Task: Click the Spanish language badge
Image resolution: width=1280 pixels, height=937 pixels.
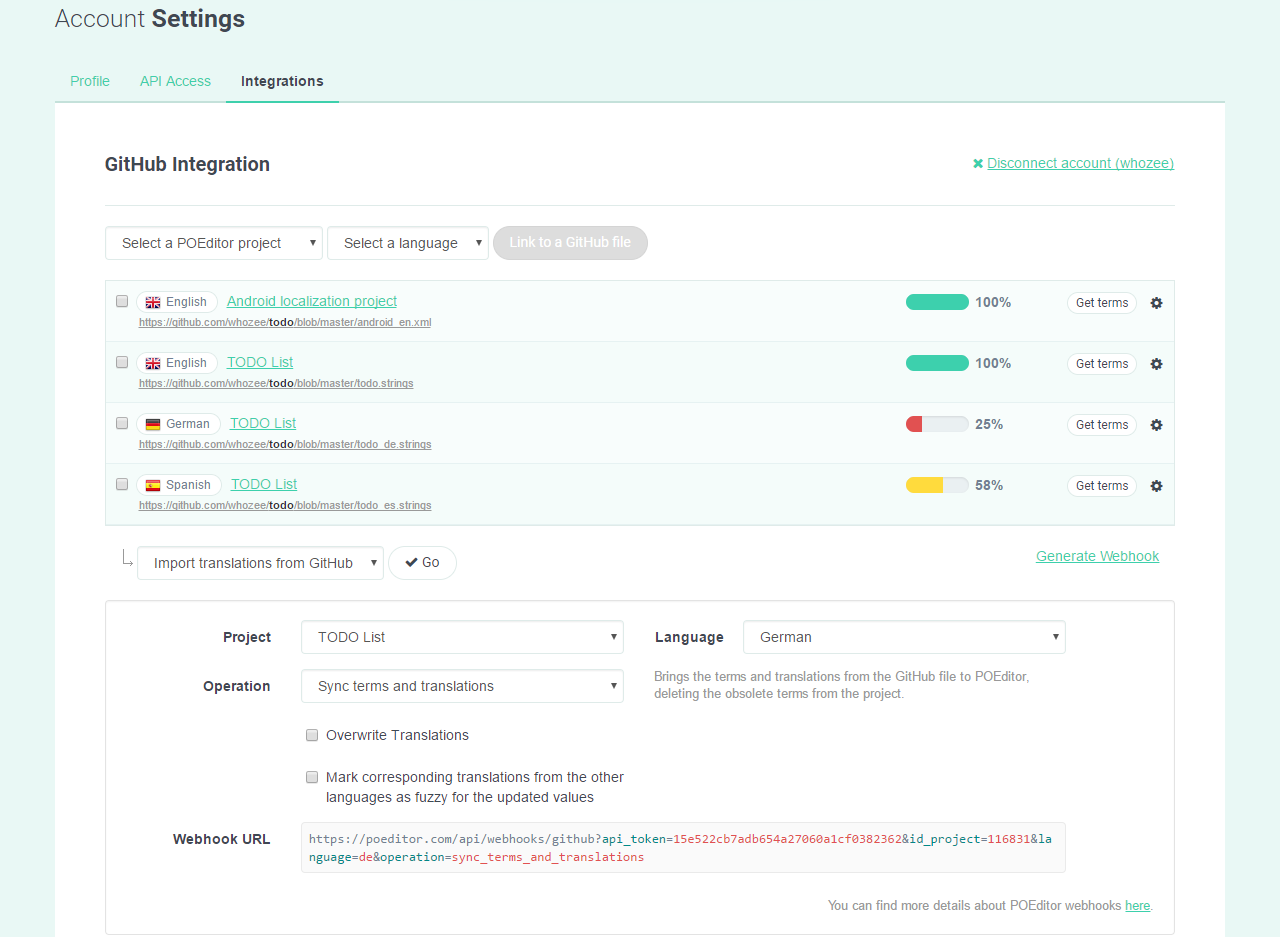Action: 179,485
